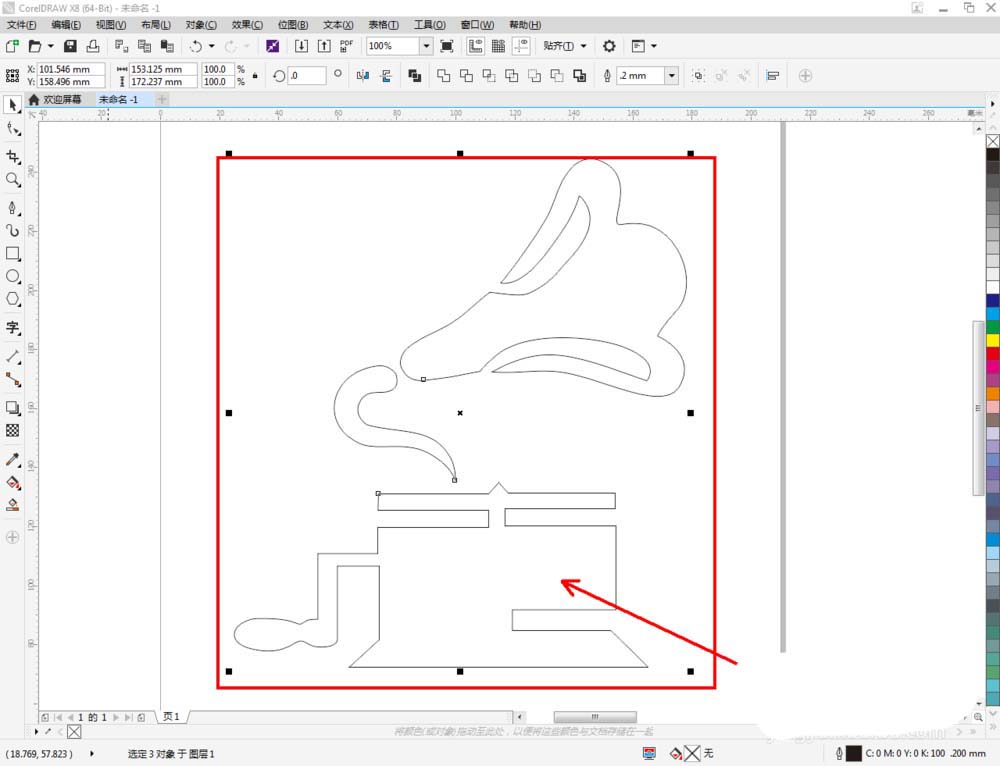Select the Ellipse tool
Screen dimensions: 1000x766
pyautogui.click(x=12, y=276)
